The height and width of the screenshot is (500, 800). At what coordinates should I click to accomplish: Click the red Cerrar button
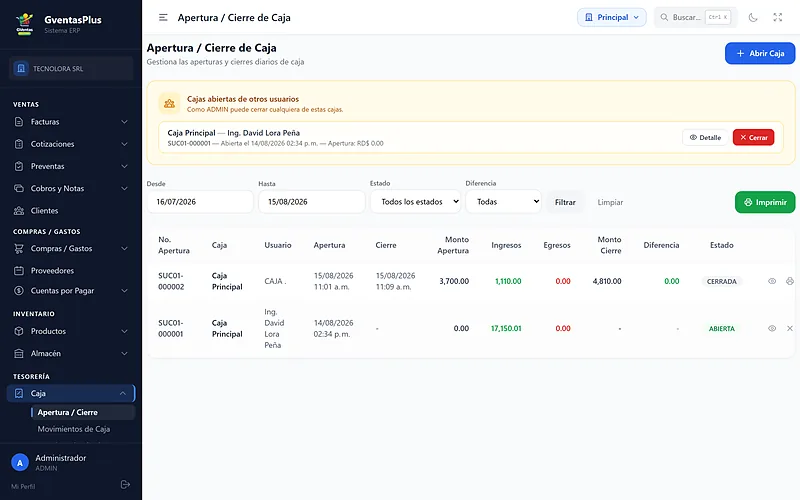(x=754, y=137)
